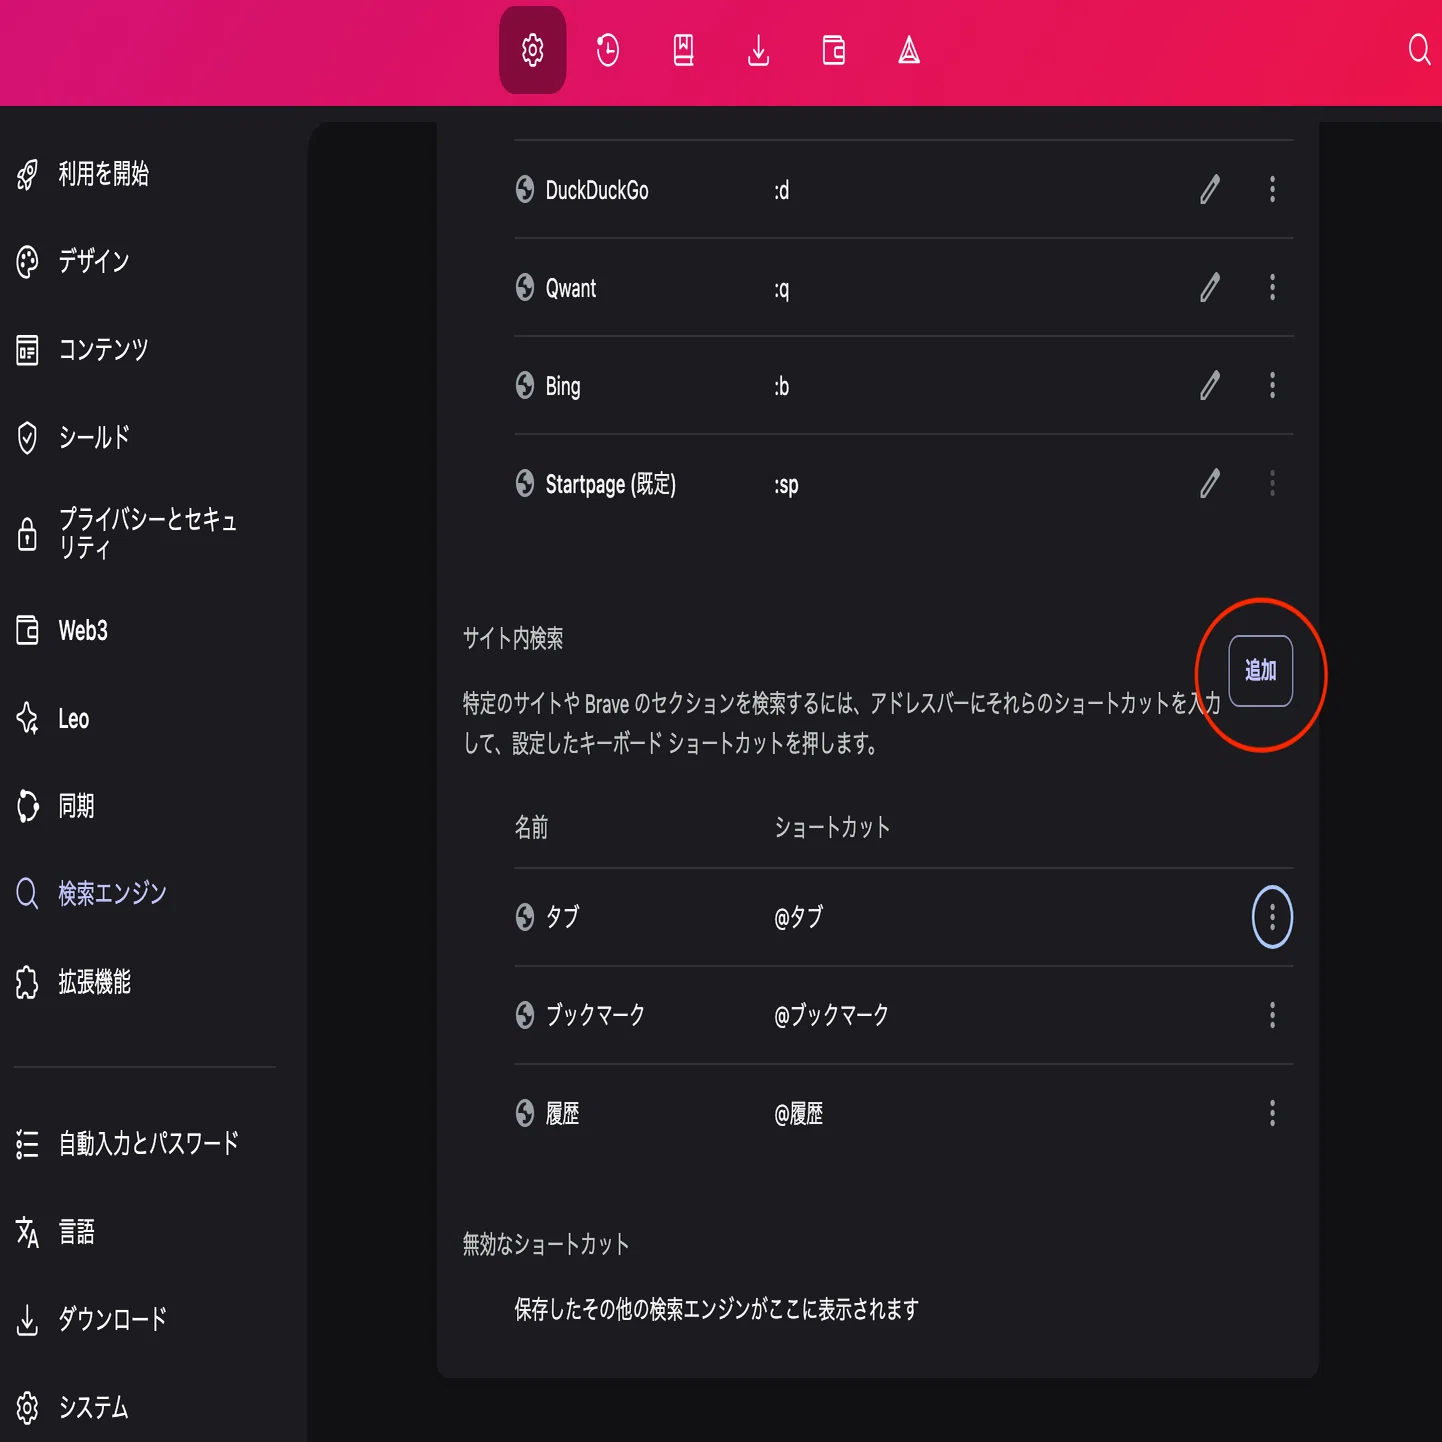The width and height of the screenshot is (1442, 1442).
Task: Open more actions for 履歴 shortcut
Action: point(1272,1113)
